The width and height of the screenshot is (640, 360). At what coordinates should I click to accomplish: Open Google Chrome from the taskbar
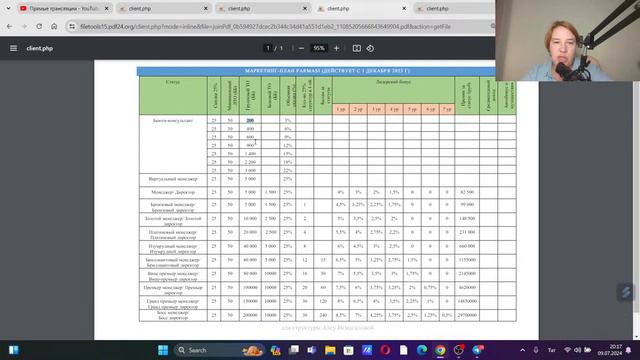click(440, 350)
